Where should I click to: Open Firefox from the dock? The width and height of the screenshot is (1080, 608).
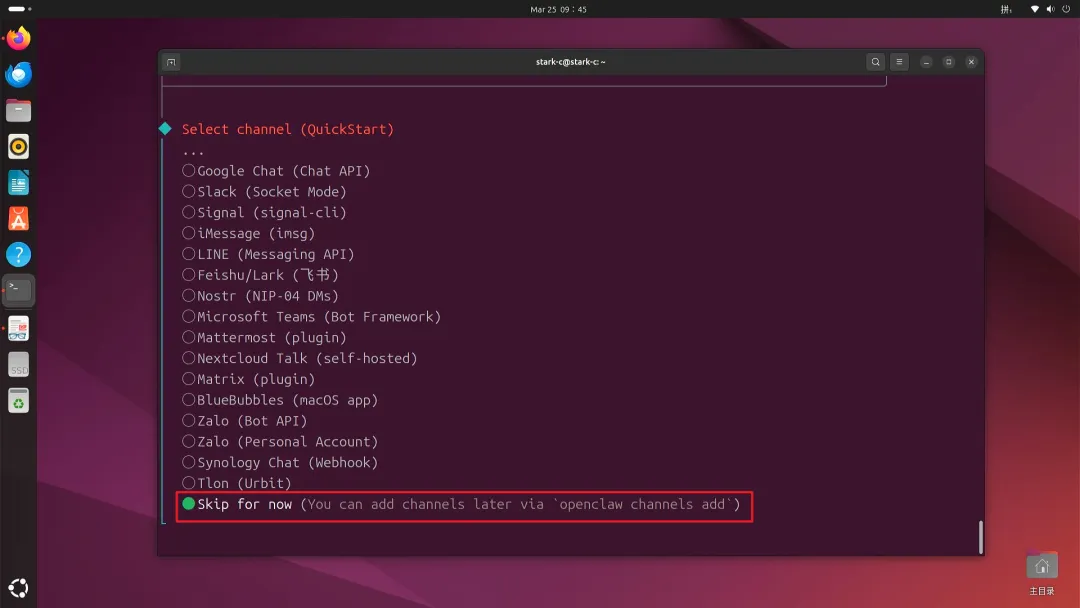pos(19,38)
